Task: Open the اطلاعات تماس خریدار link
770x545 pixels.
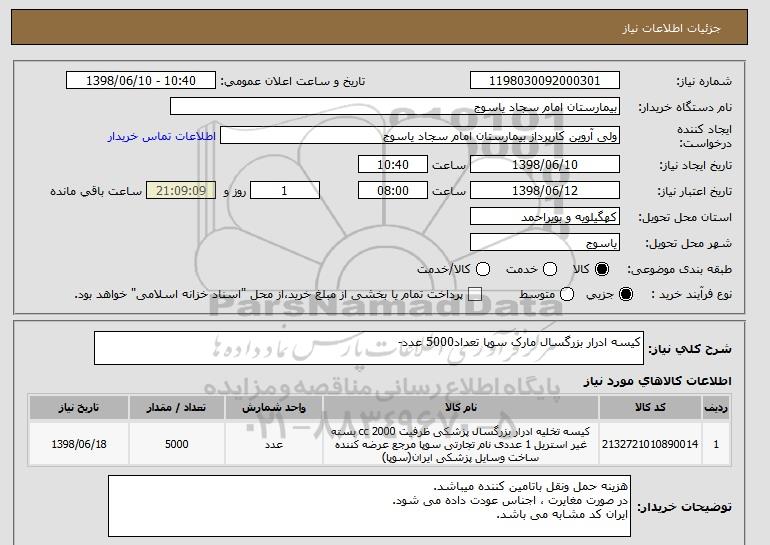Action: coord(162,136)
